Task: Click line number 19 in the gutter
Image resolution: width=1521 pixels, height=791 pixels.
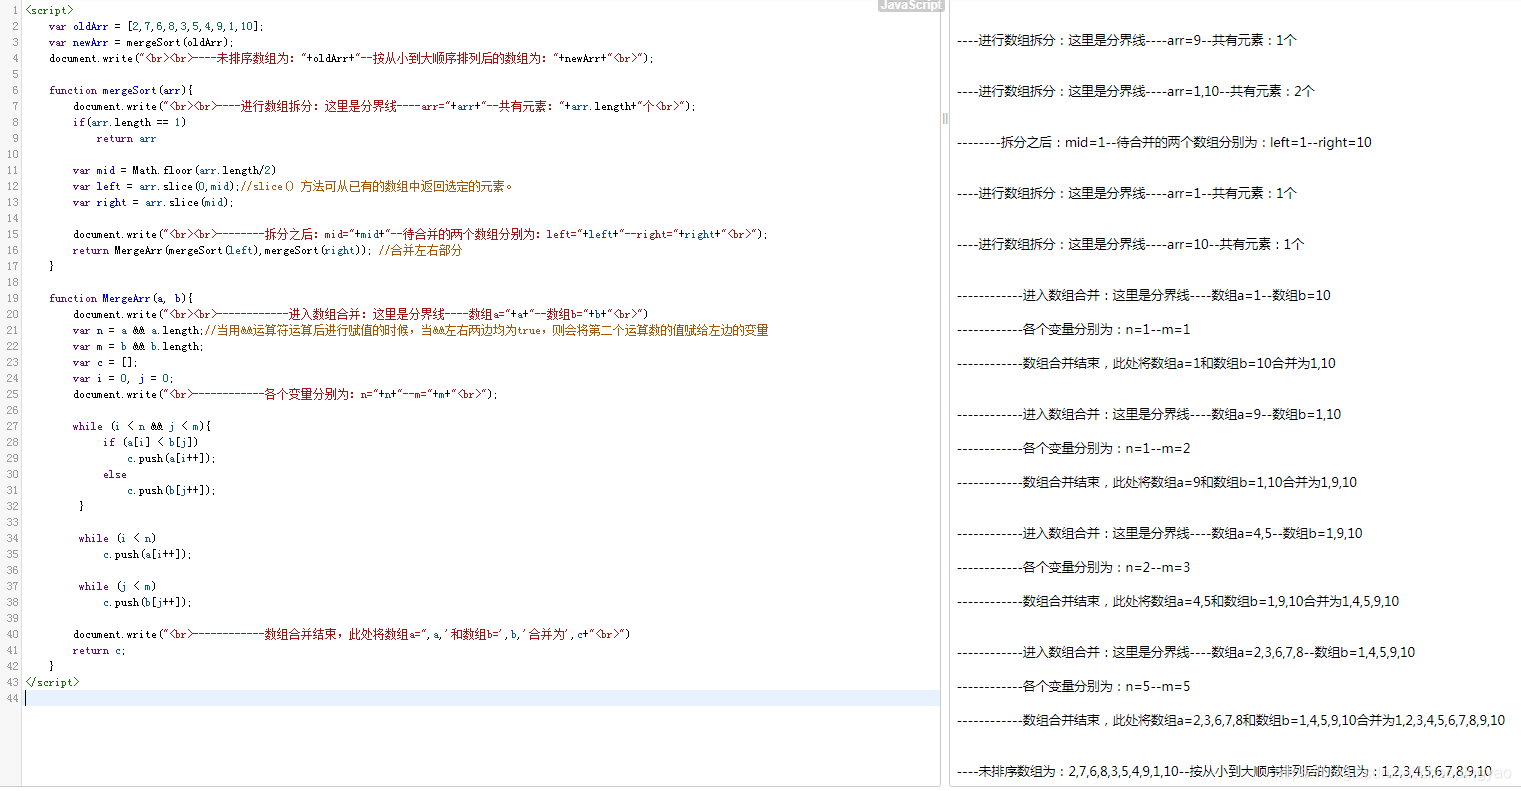Action: [13, 298]
